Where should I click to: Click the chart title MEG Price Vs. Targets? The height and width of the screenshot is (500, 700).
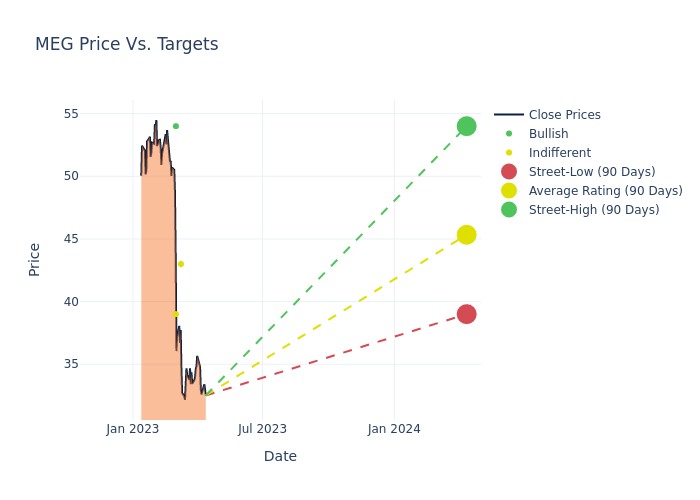127,44
